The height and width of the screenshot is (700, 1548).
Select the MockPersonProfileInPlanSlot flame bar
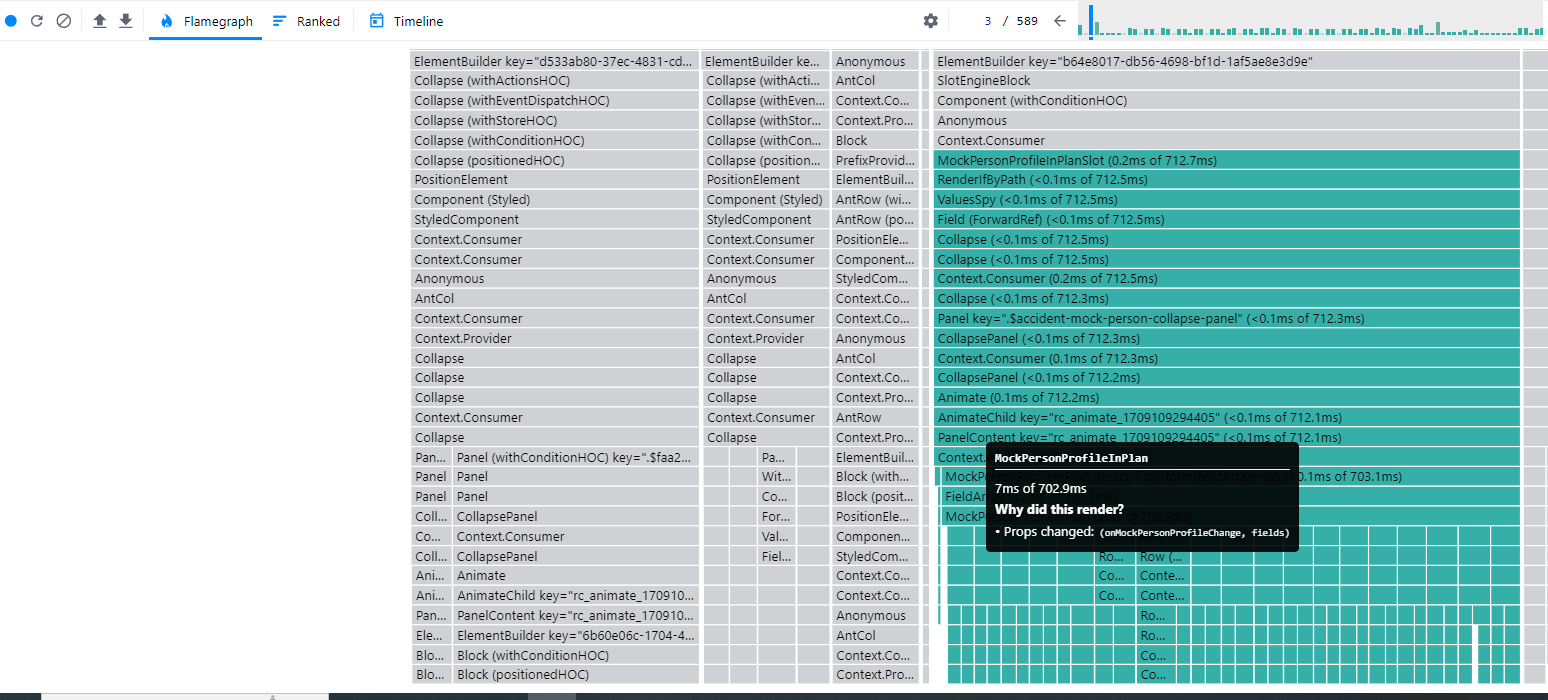[1227, 160]
